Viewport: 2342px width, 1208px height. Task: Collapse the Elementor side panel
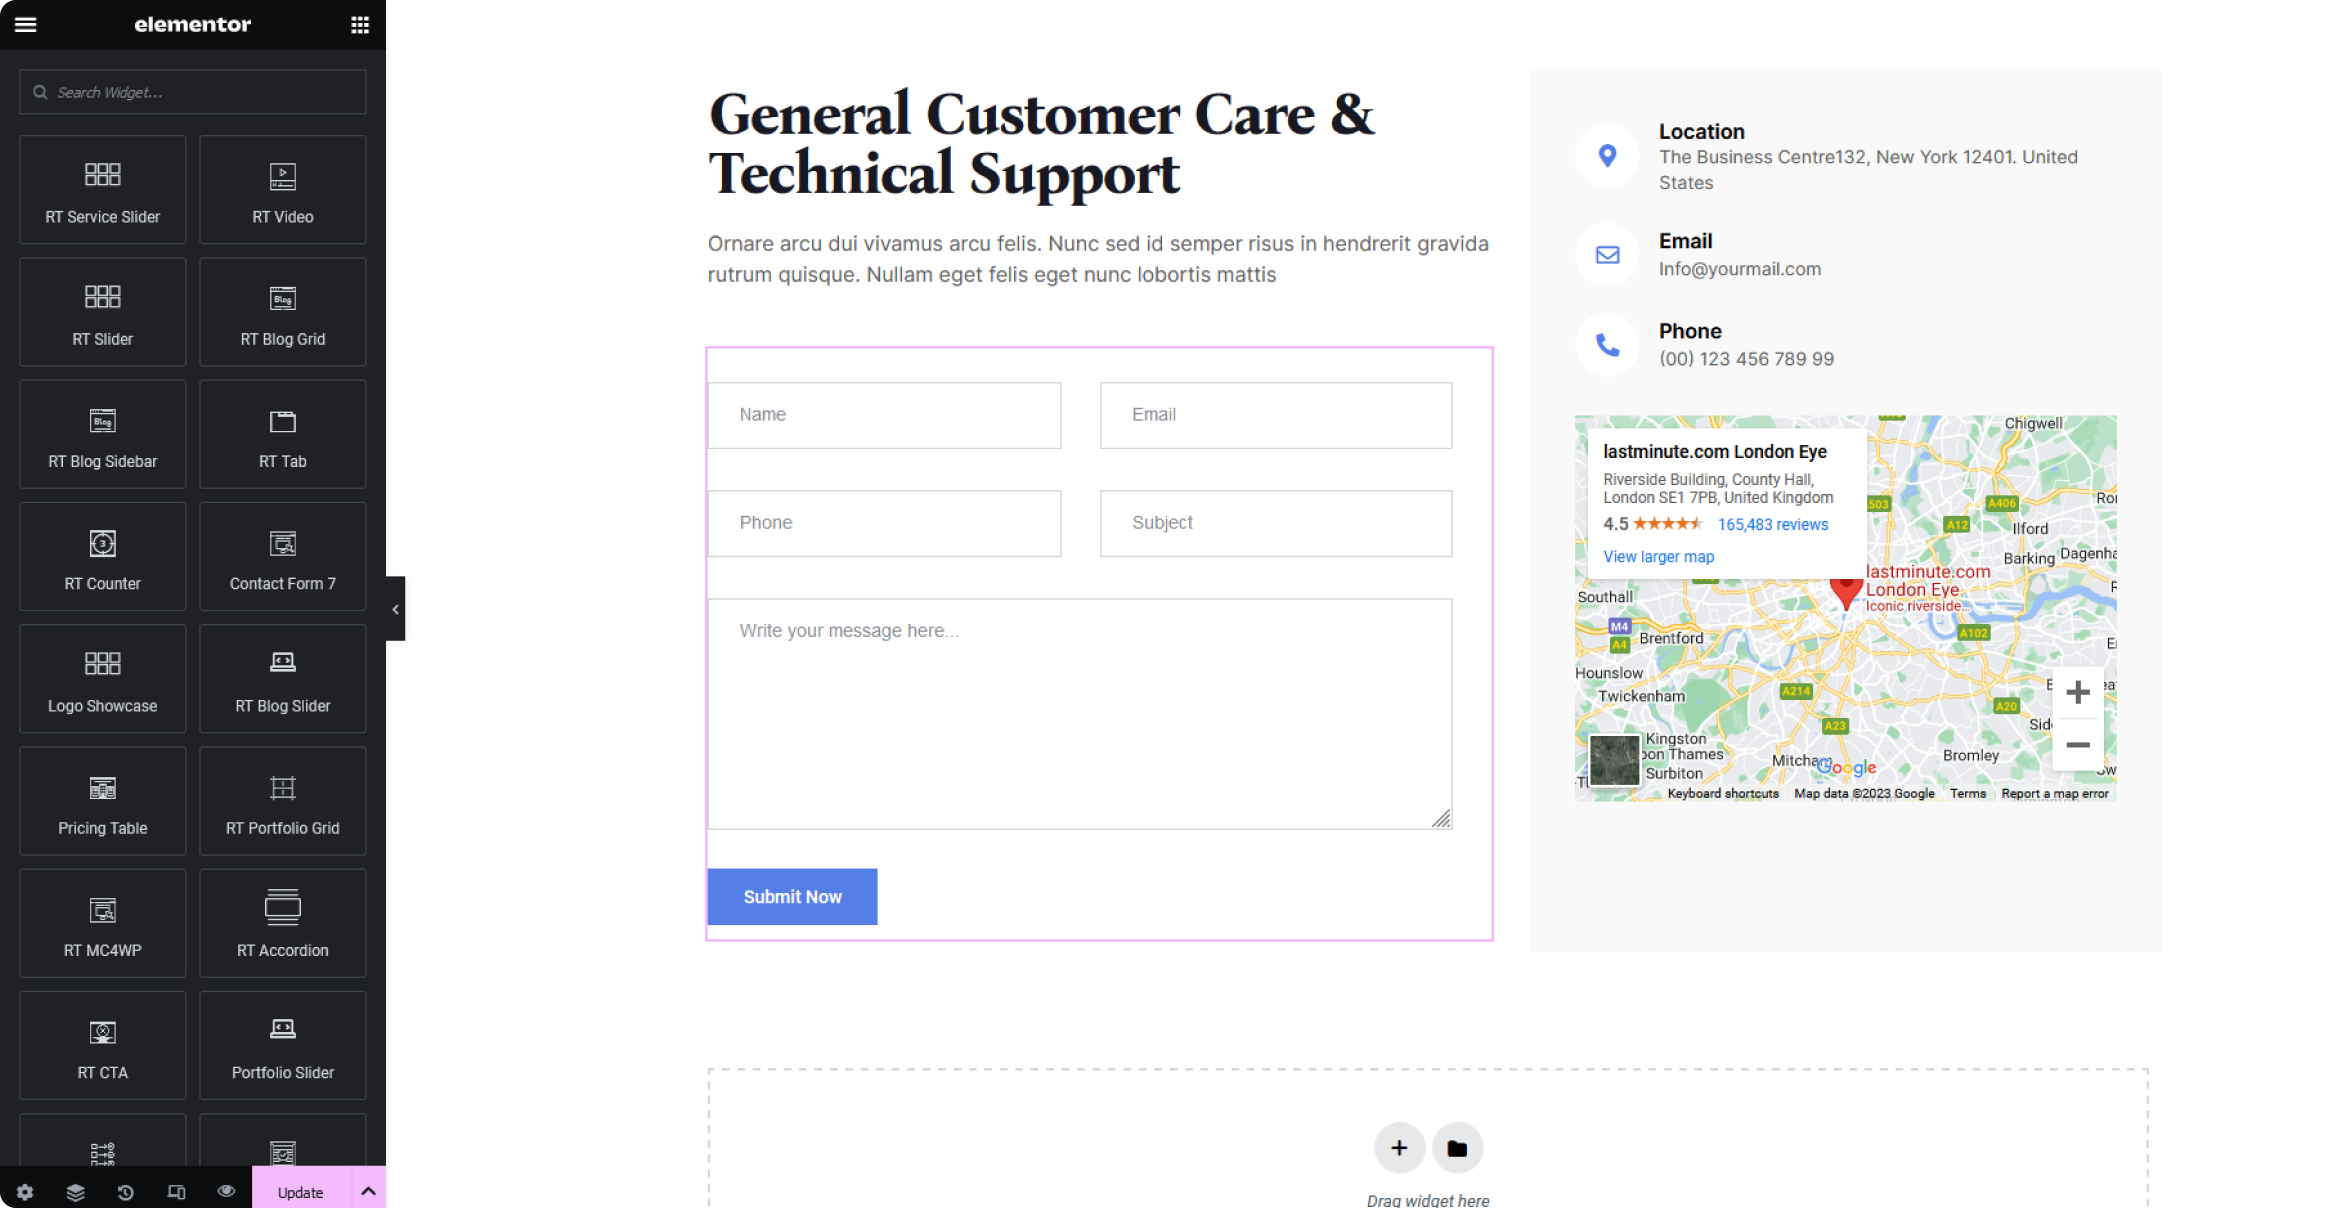[x=396, y=609]
